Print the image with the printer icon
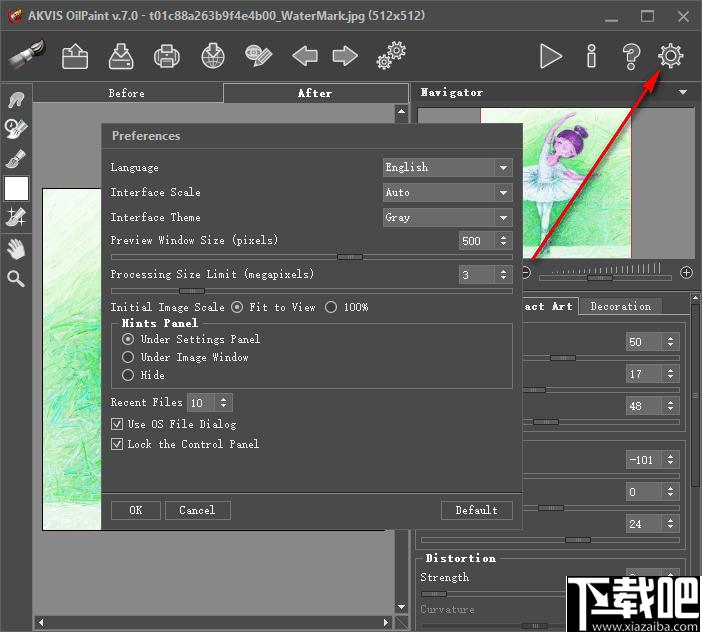Viewport: 702px width, 632px height. point(167,56)
